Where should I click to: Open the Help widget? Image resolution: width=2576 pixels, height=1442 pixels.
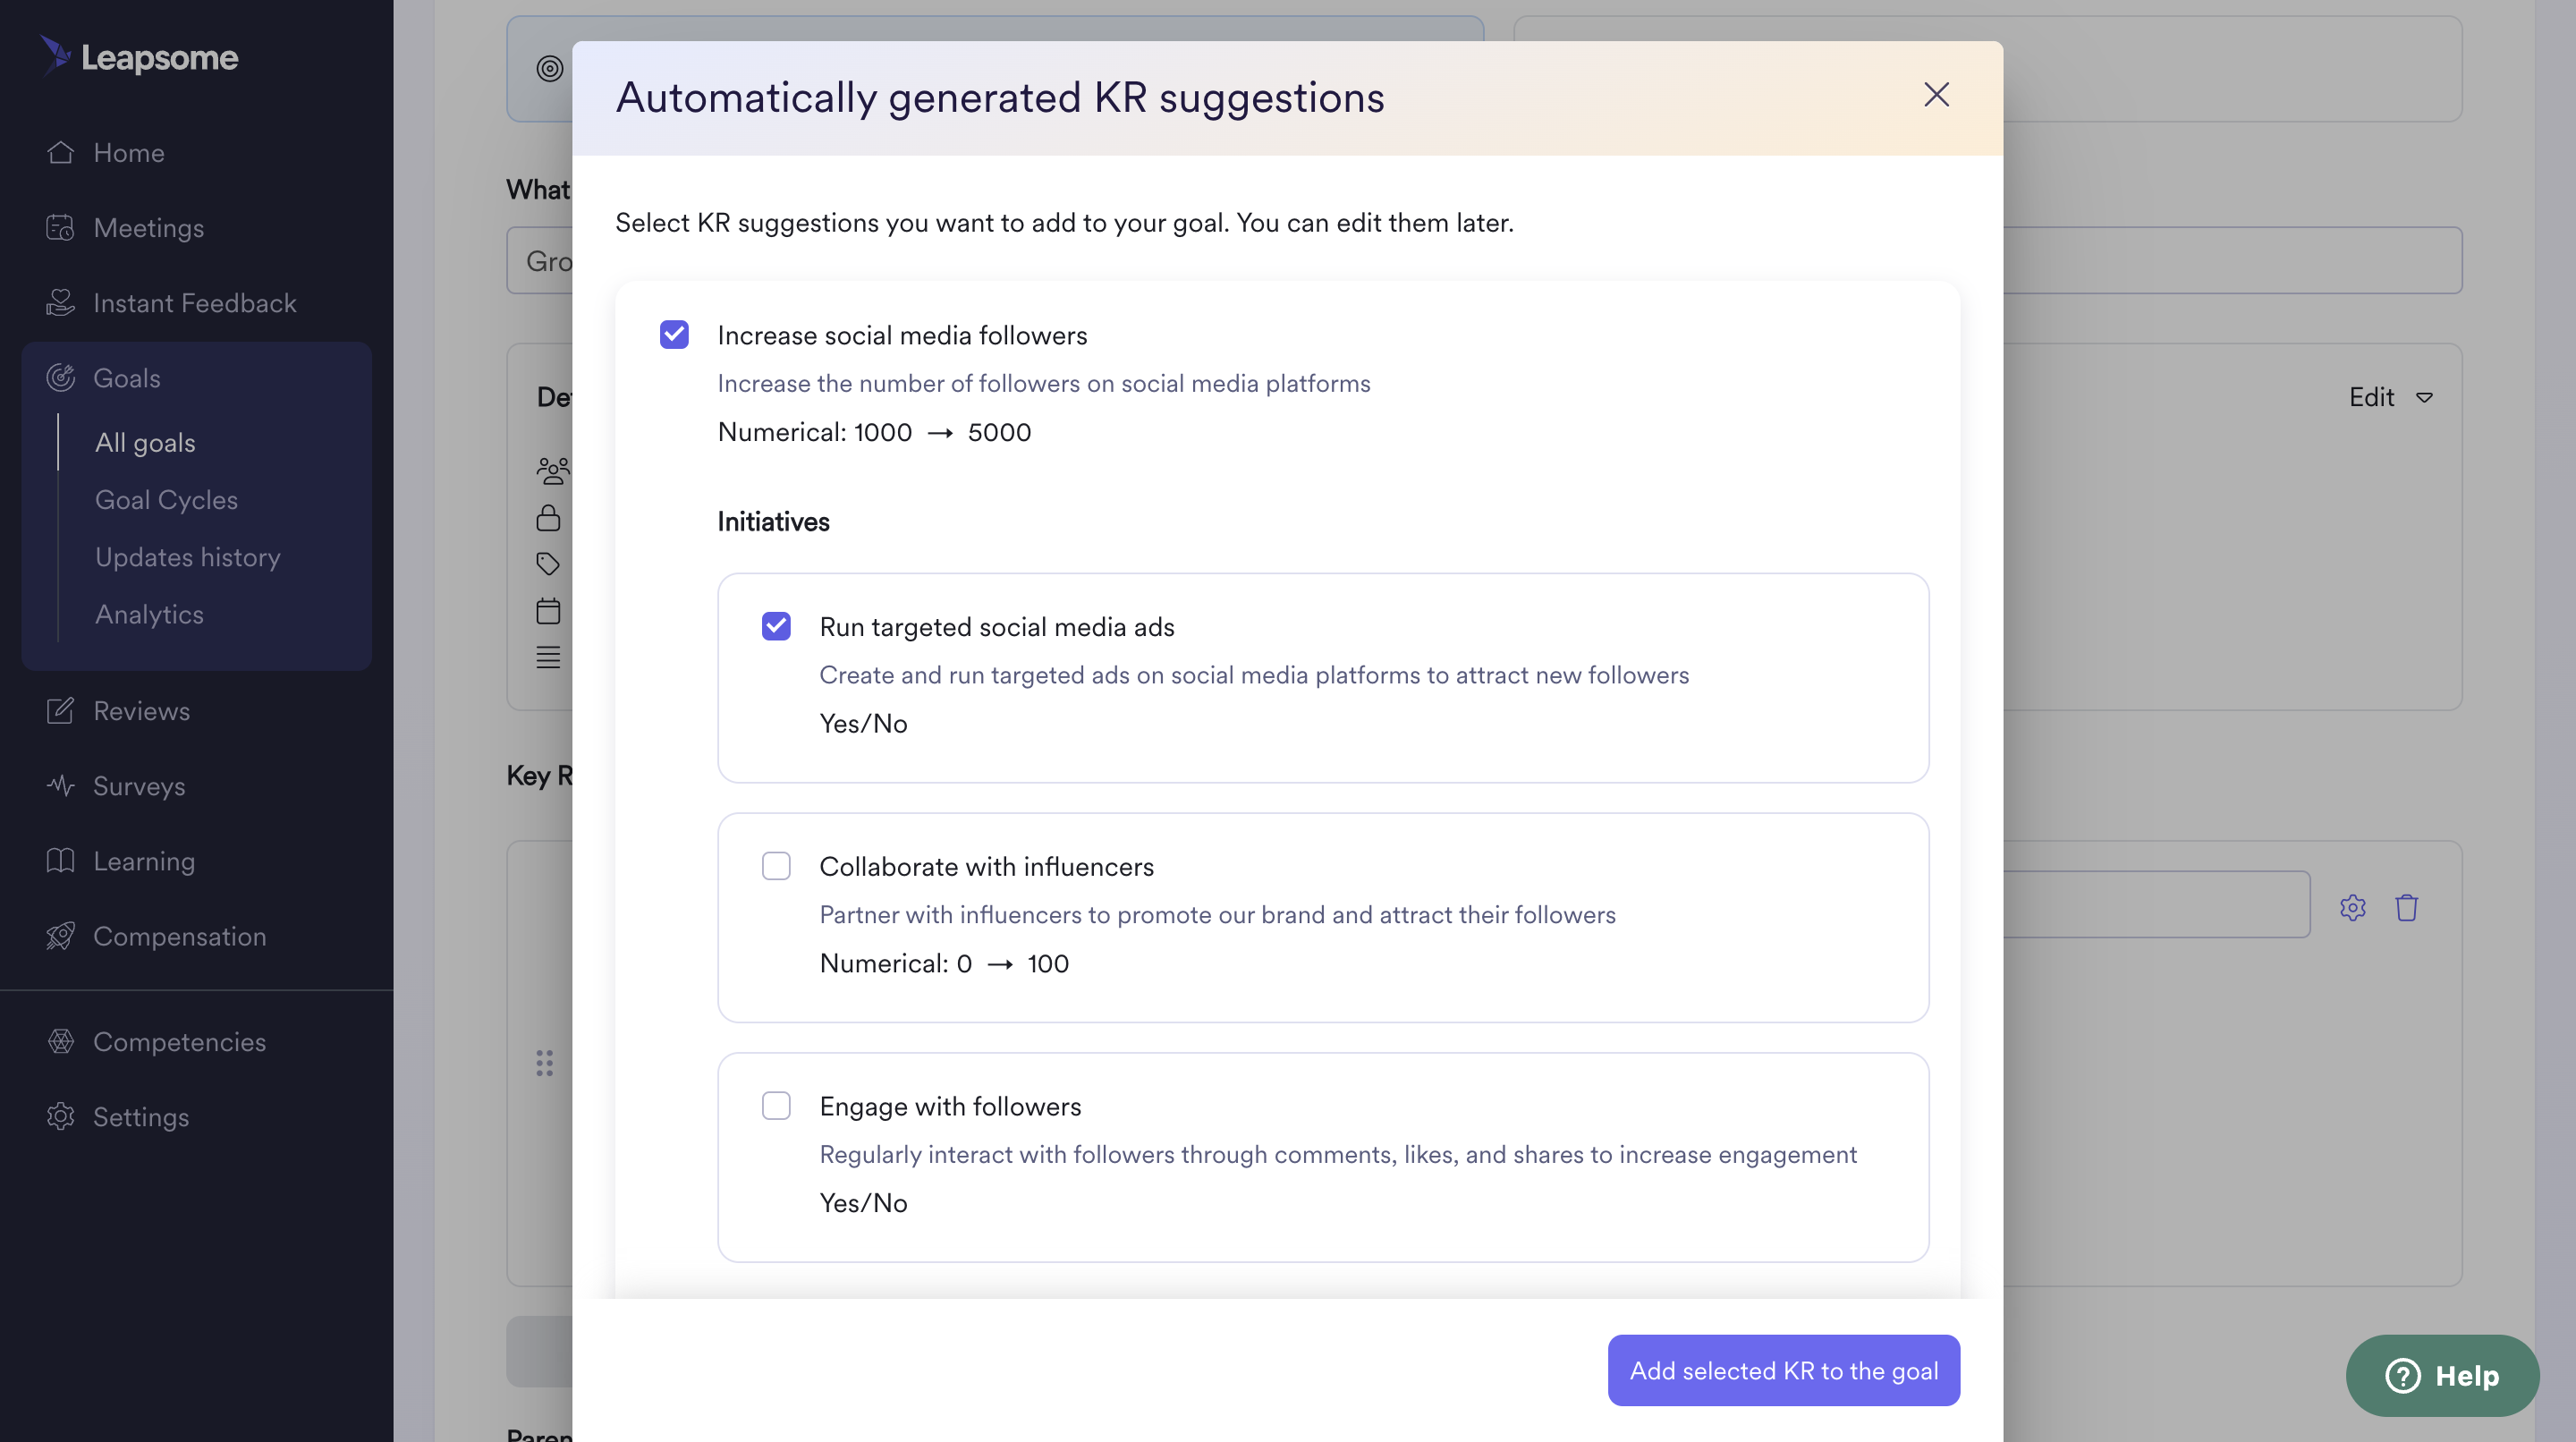(x=2441, y=1375)
